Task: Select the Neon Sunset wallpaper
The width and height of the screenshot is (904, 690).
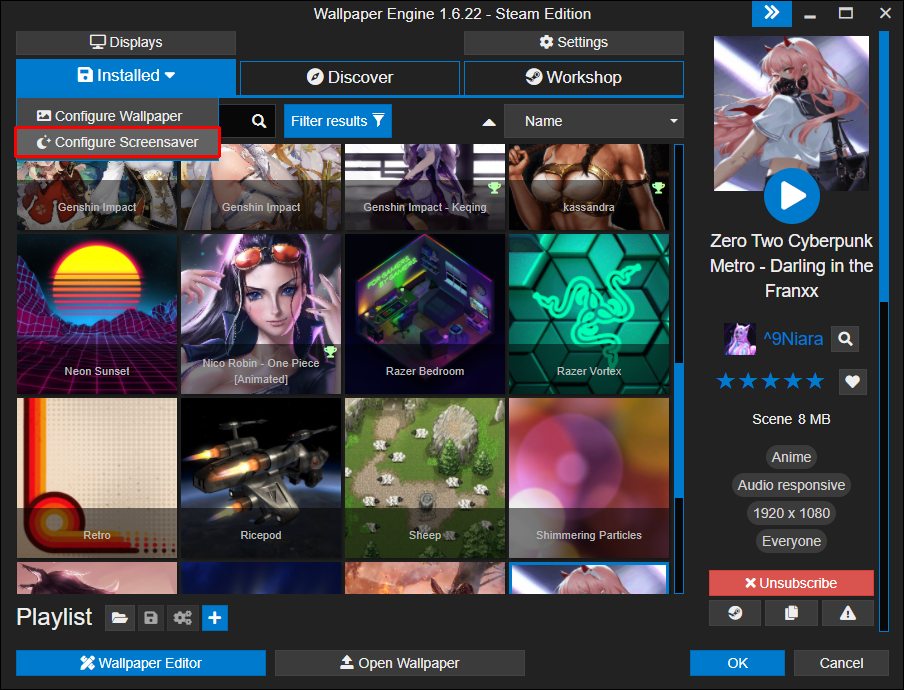Action: click(x=97, y=314)
